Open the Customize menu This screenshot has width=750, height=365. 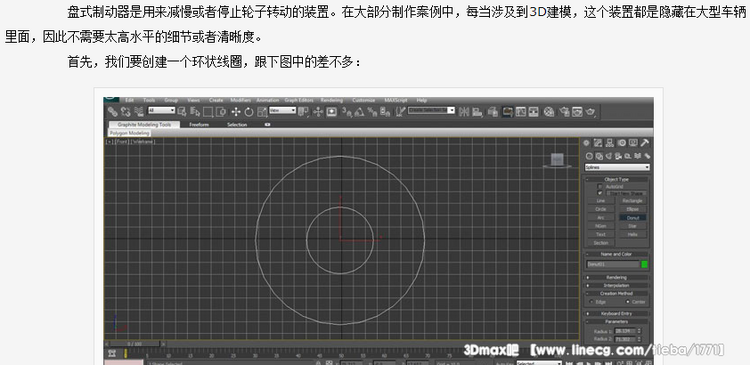coord(364,100)
